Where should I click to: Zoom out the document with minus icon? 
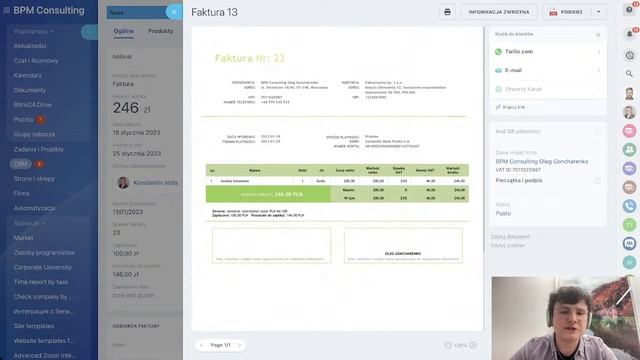coord(448,345)
